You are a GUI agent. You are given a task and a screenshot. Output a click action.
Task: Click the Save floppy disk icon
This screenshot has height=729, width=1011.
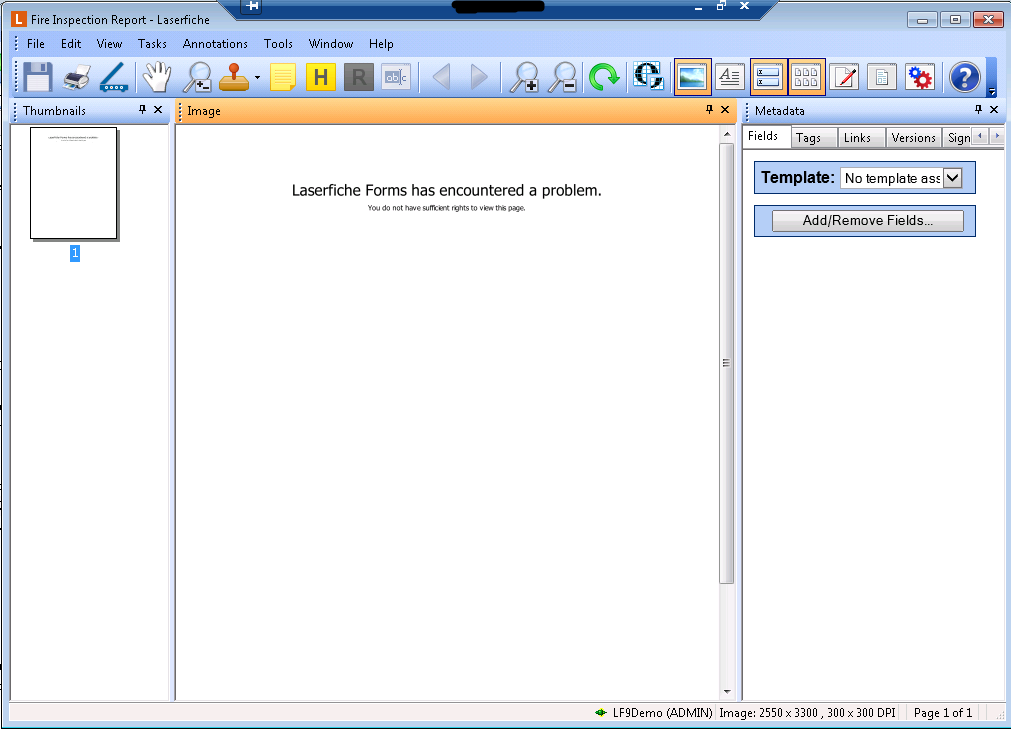tap(37, 77)
